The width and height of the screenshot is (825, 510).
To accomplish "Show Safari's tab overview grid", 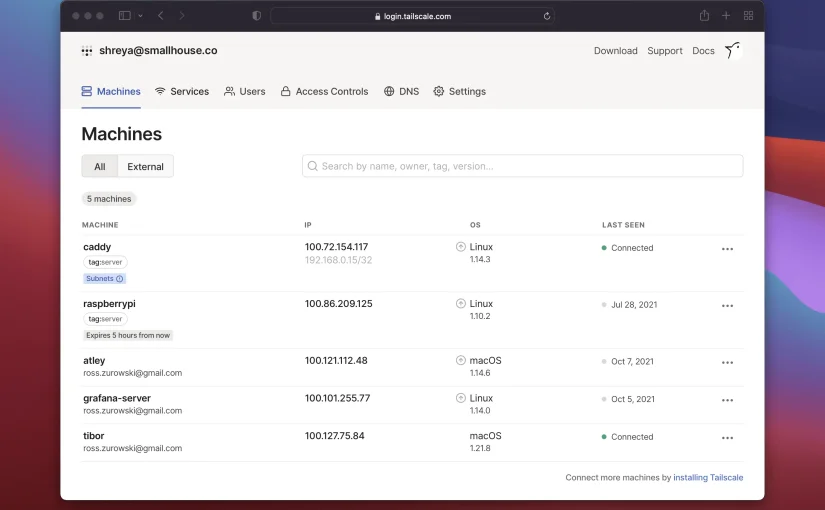I will click(748, 16).
